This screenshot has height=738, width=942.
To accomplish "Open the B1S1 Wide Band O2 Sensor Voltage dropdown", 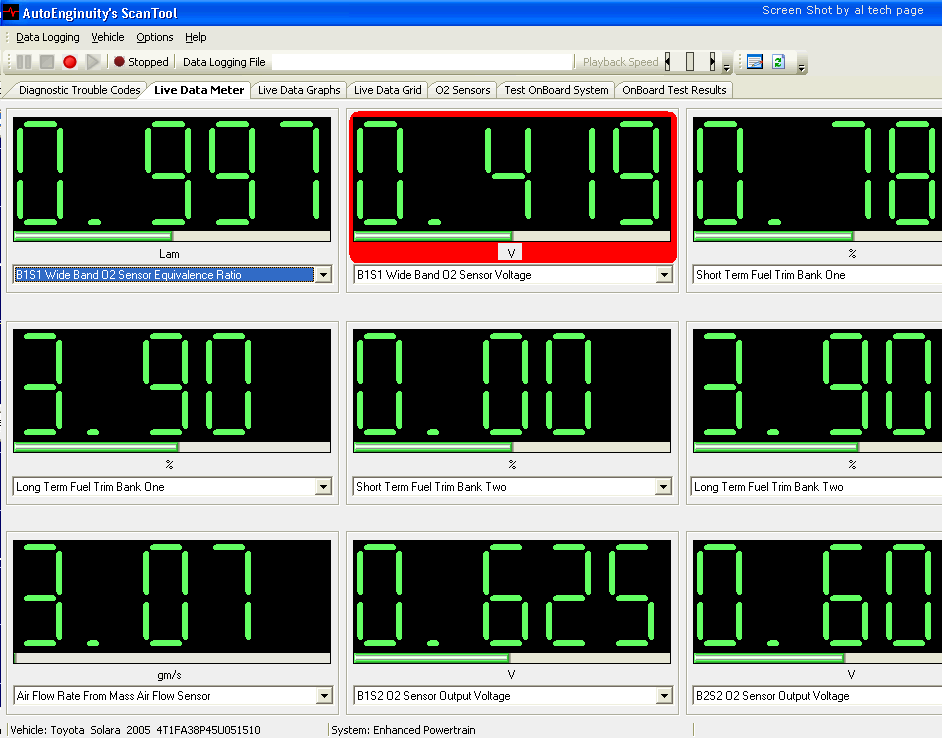I will click(664, 275).
